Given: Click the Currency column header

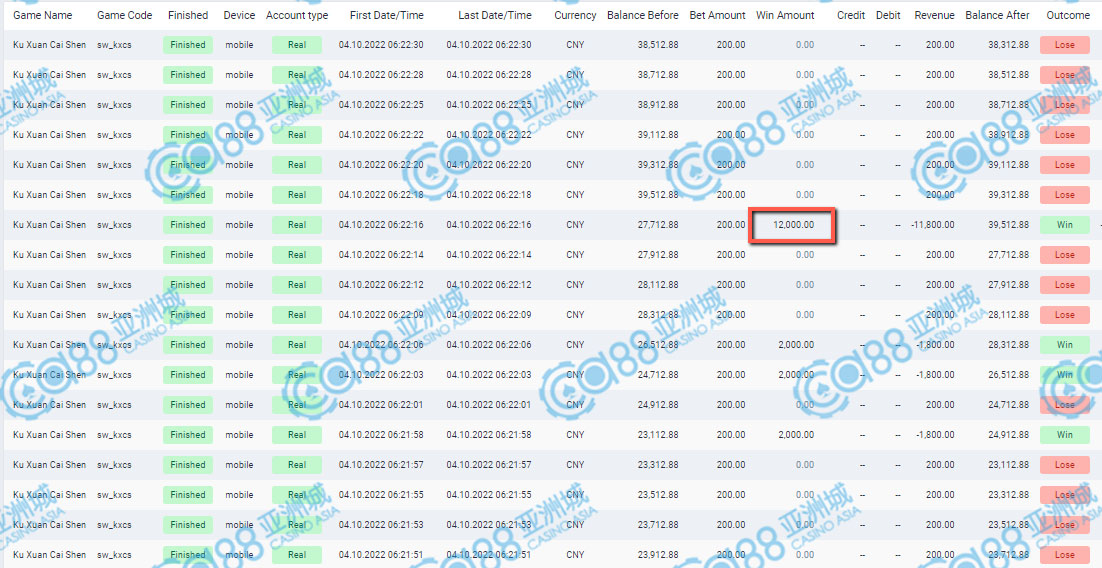Looking at the screenshot, I should click(x=575, y=15).
